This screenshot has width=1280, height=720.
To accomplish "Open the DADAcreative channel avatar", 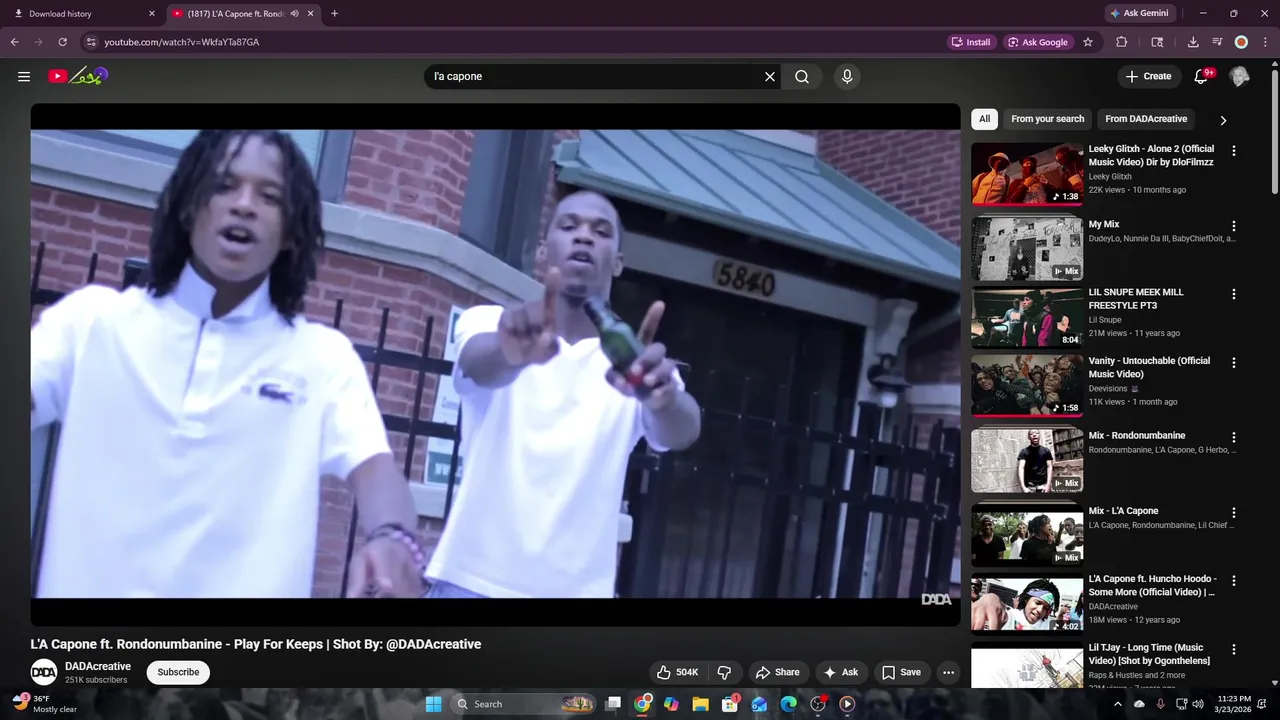I will [x=44, y=672].
